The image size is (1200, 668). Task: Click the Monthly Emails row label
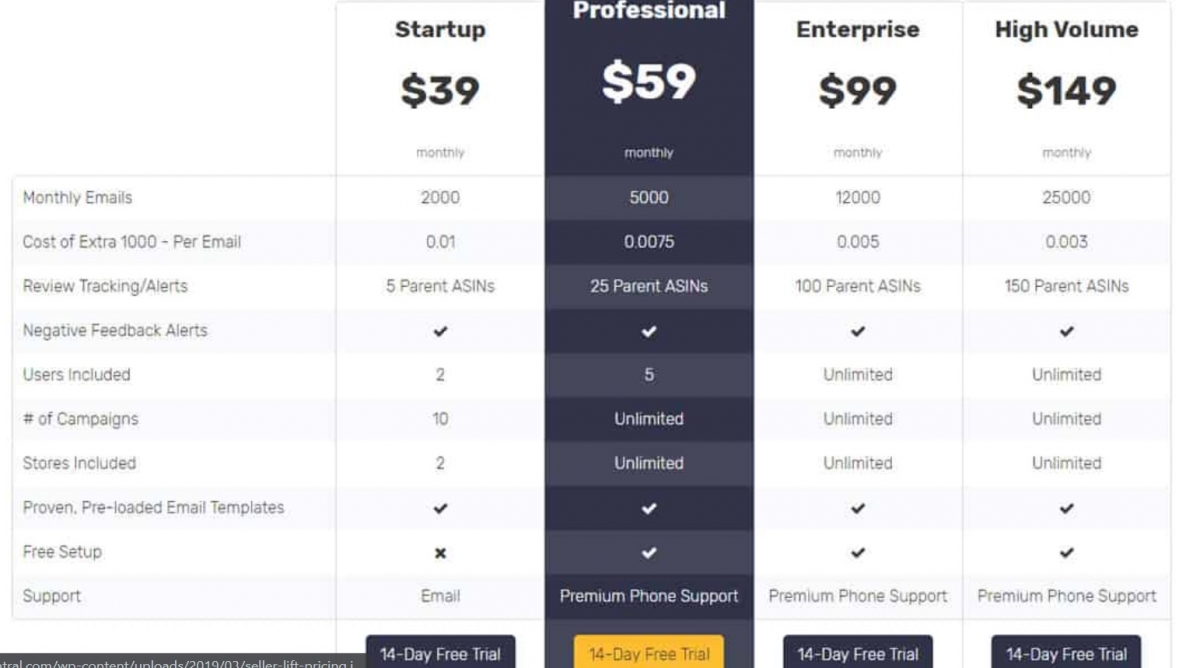(x=77, y=198)
